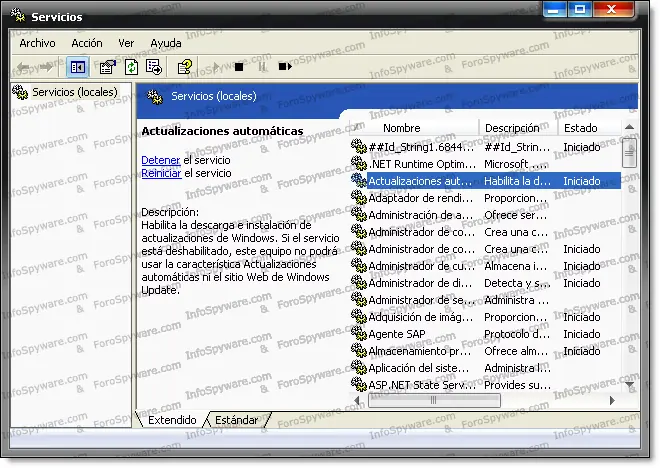Sort by the Descripción column header
Viewport: 660px width, 468px height.
(x=519, y=128)
